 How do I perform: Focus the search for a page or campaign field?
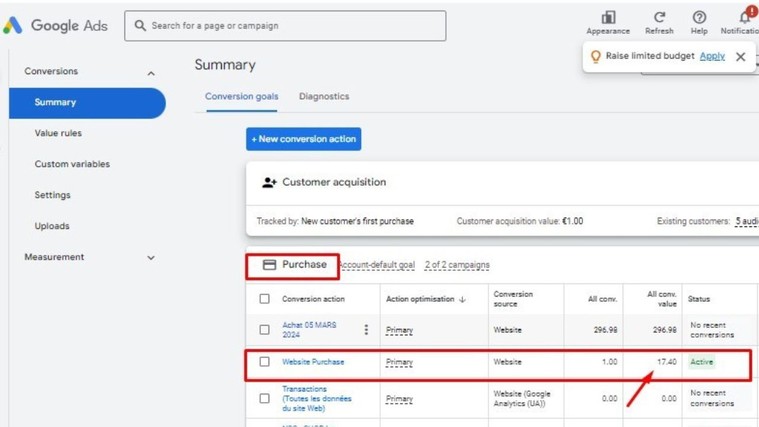pos(285,26)
